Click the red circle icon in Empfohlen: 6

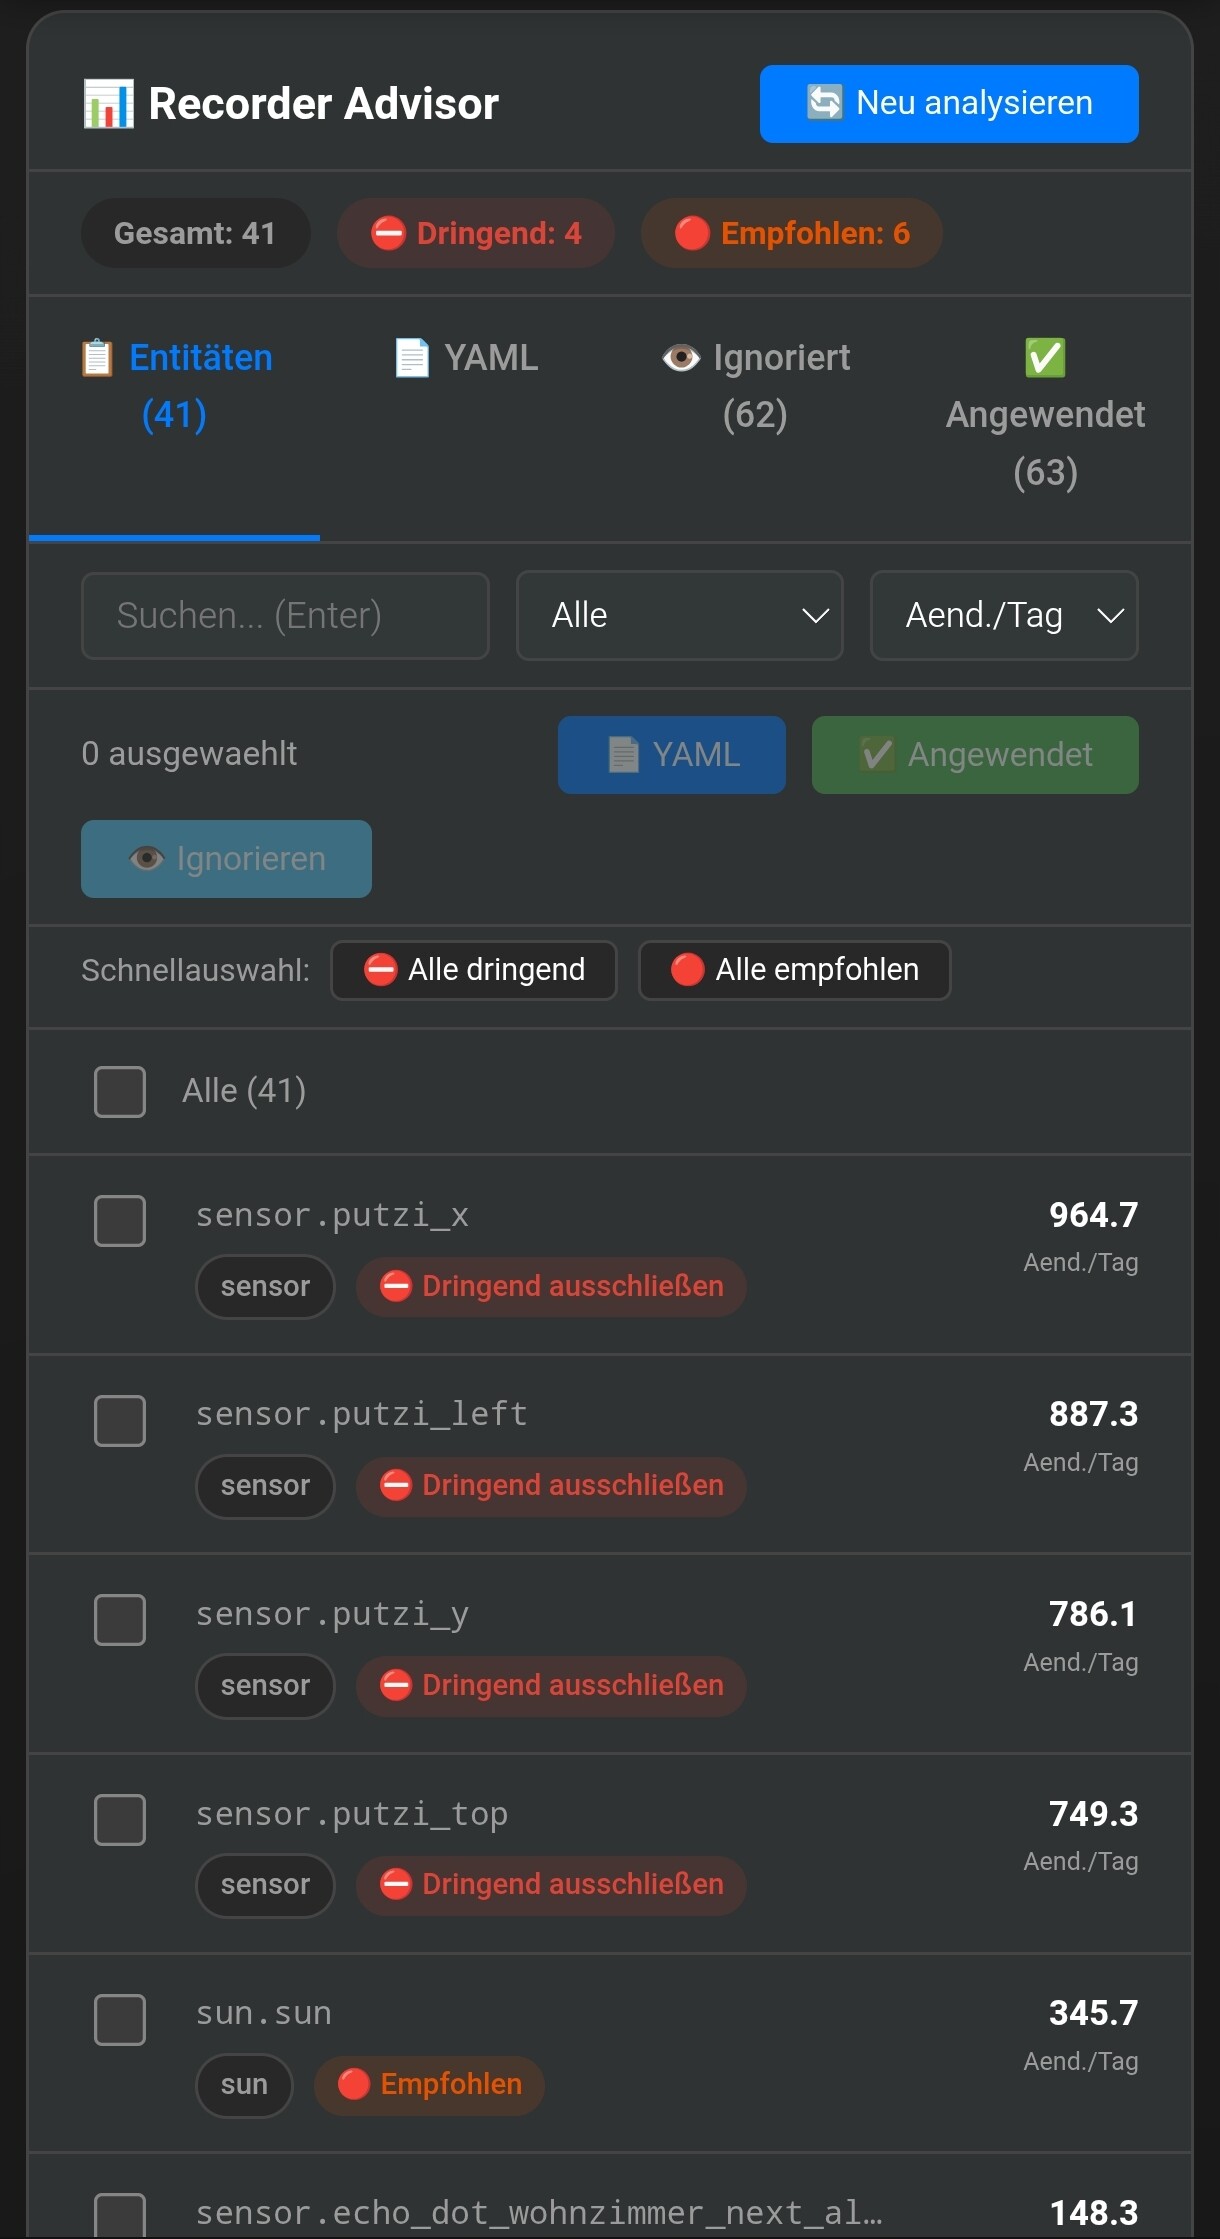pyautogui.click(x=692, y=233)
